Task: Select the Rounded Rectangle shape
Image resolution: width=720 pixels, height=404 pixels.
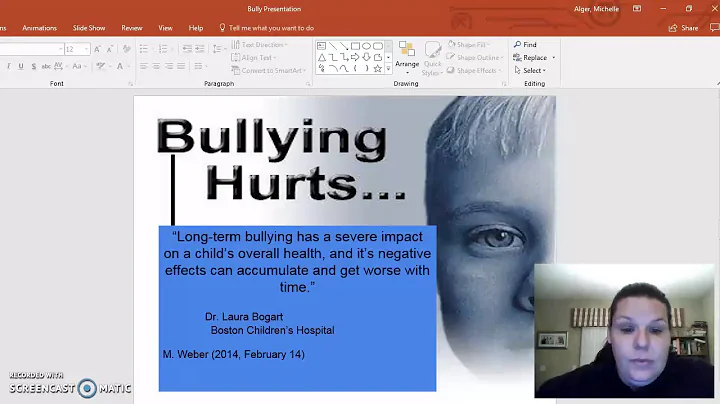Action: click(x=377, y=46)
